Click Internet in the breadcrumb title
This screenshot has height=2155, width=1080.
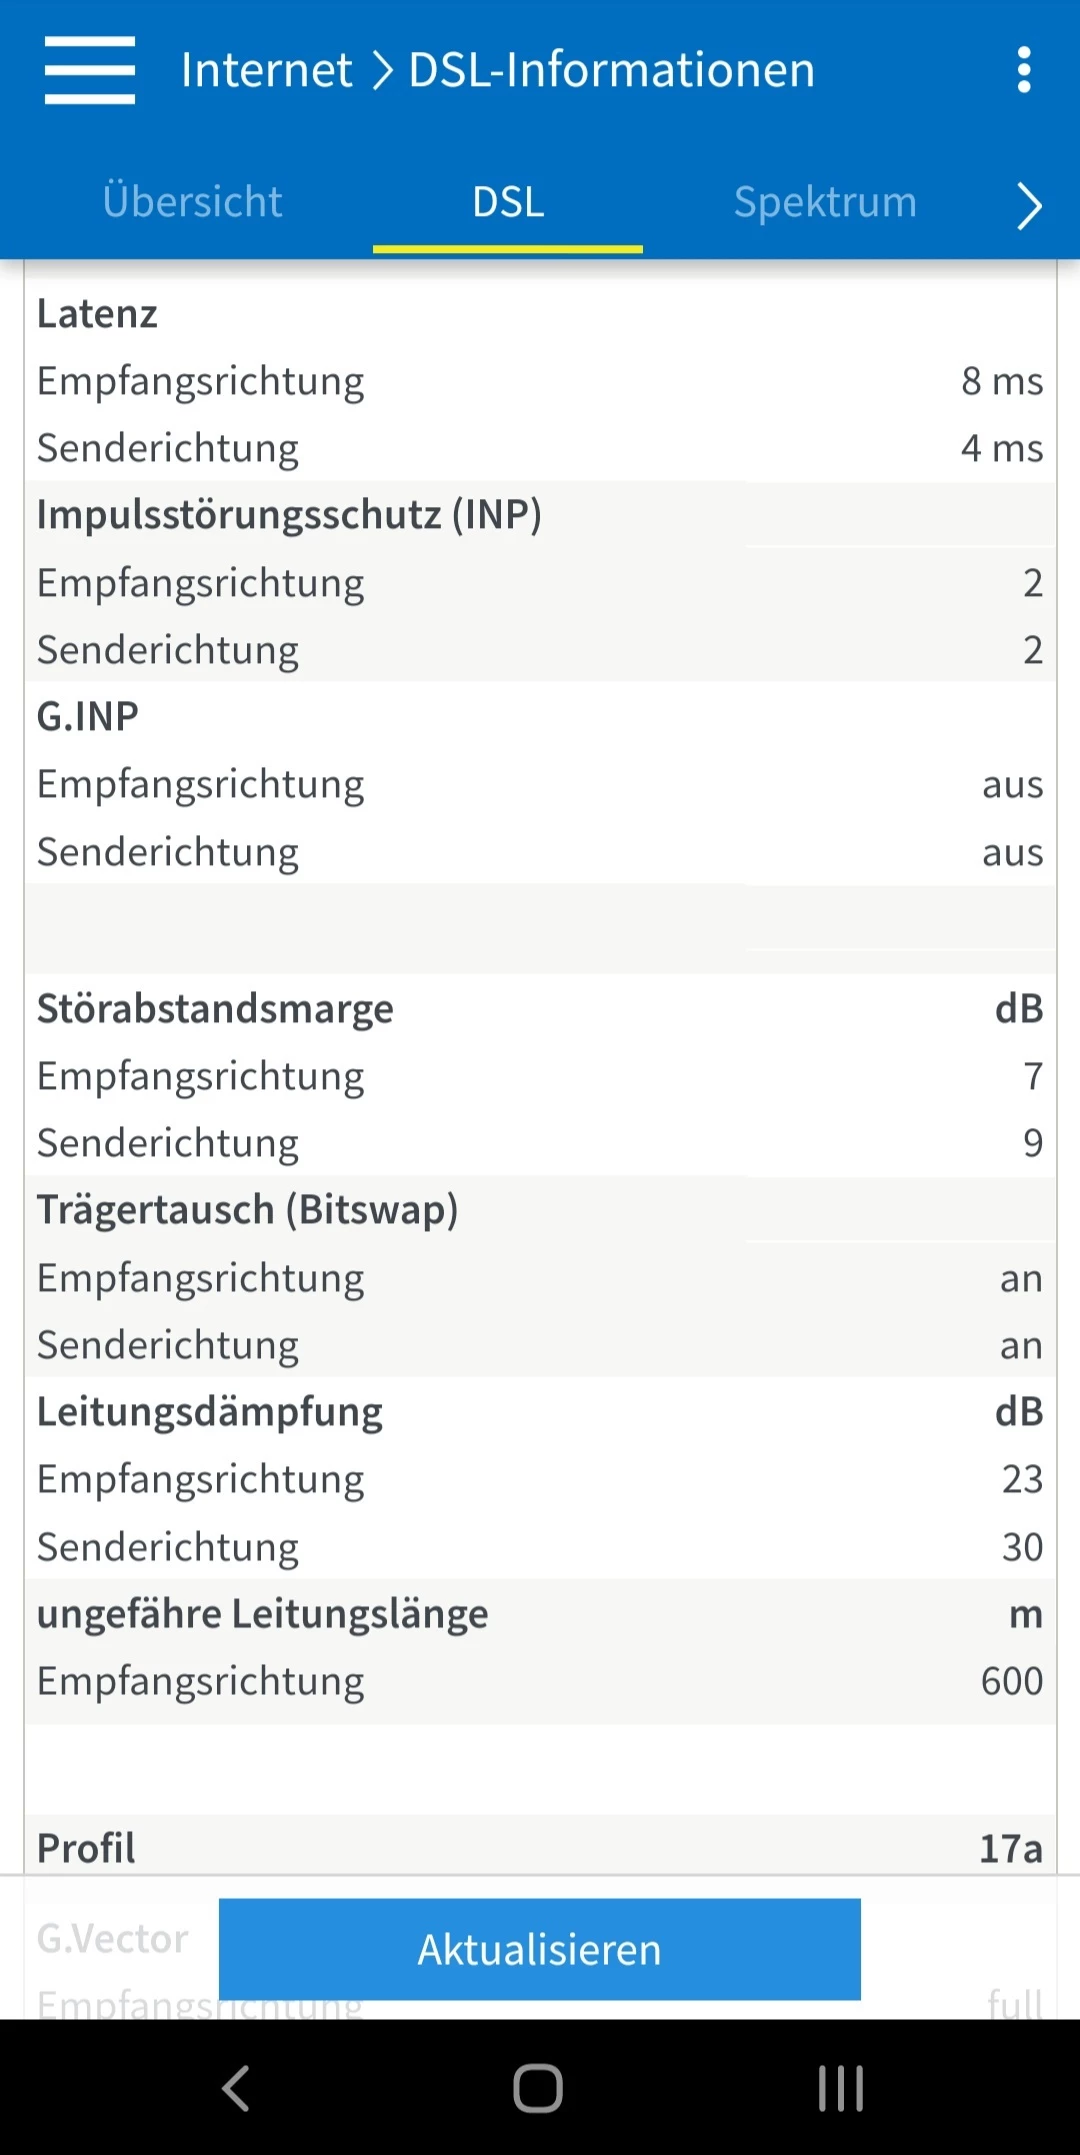[x=266, y=70]
